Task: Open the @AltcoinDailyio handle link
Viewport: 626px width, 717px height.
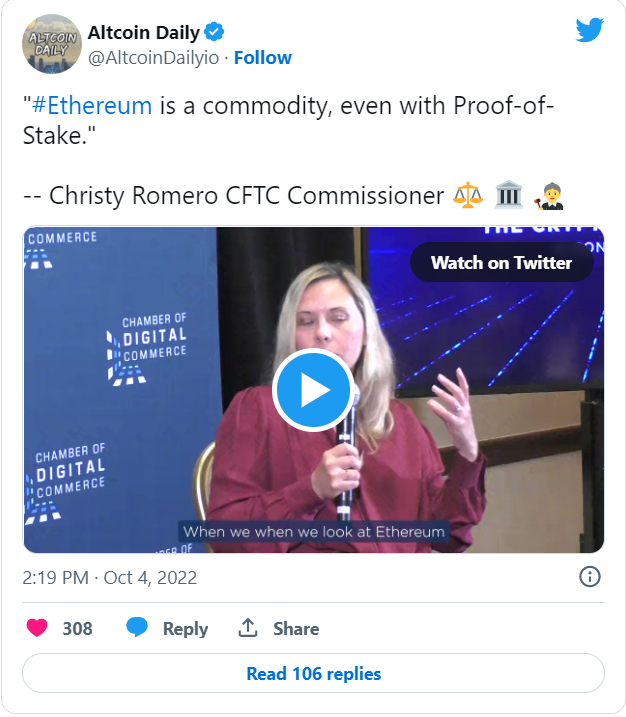Action: tap(153, 58)
